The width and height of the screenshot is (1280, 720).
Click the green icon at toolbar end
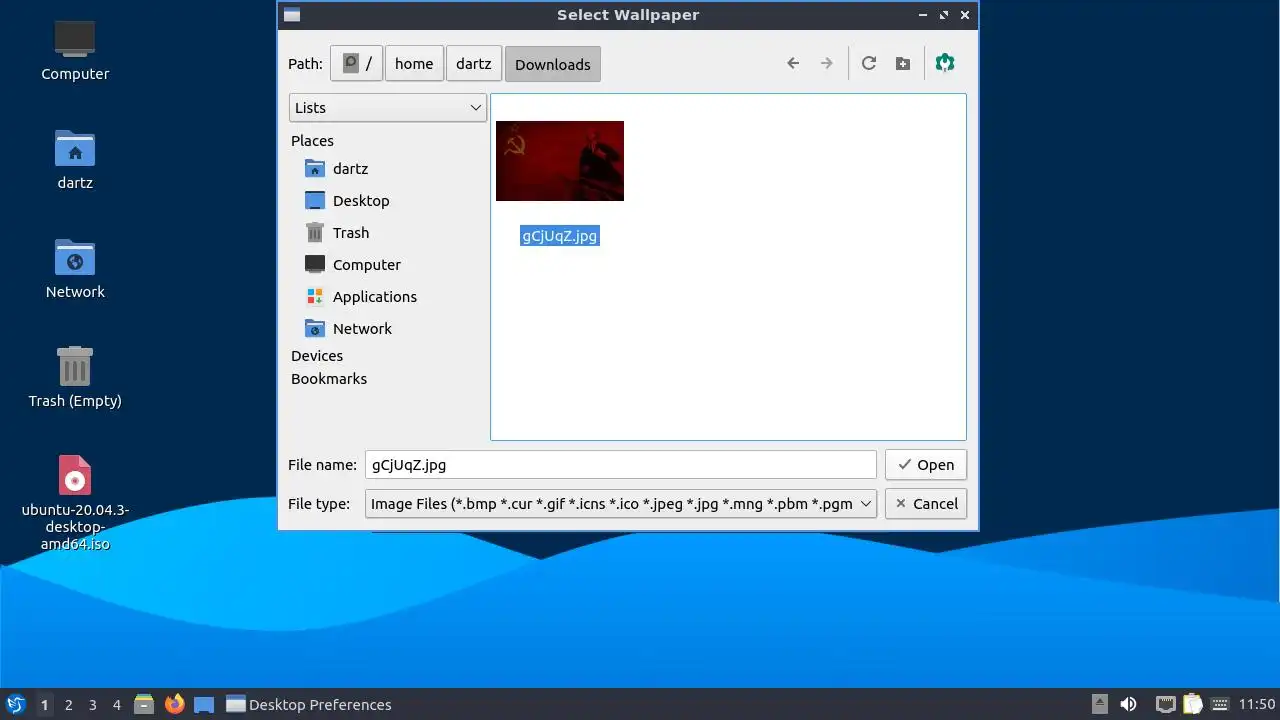(945, 63)
